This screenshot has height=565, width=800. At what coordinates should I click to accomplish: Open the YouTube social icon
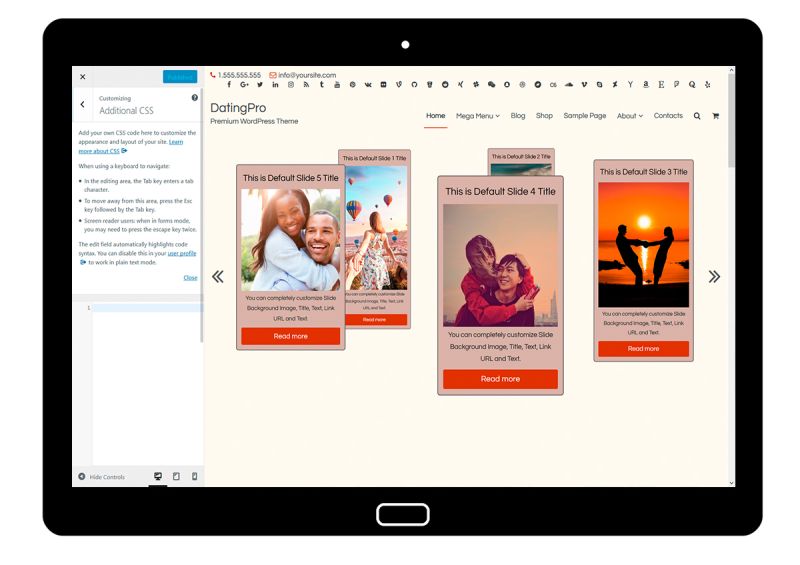pyautogui.click(x=337, y=85)
